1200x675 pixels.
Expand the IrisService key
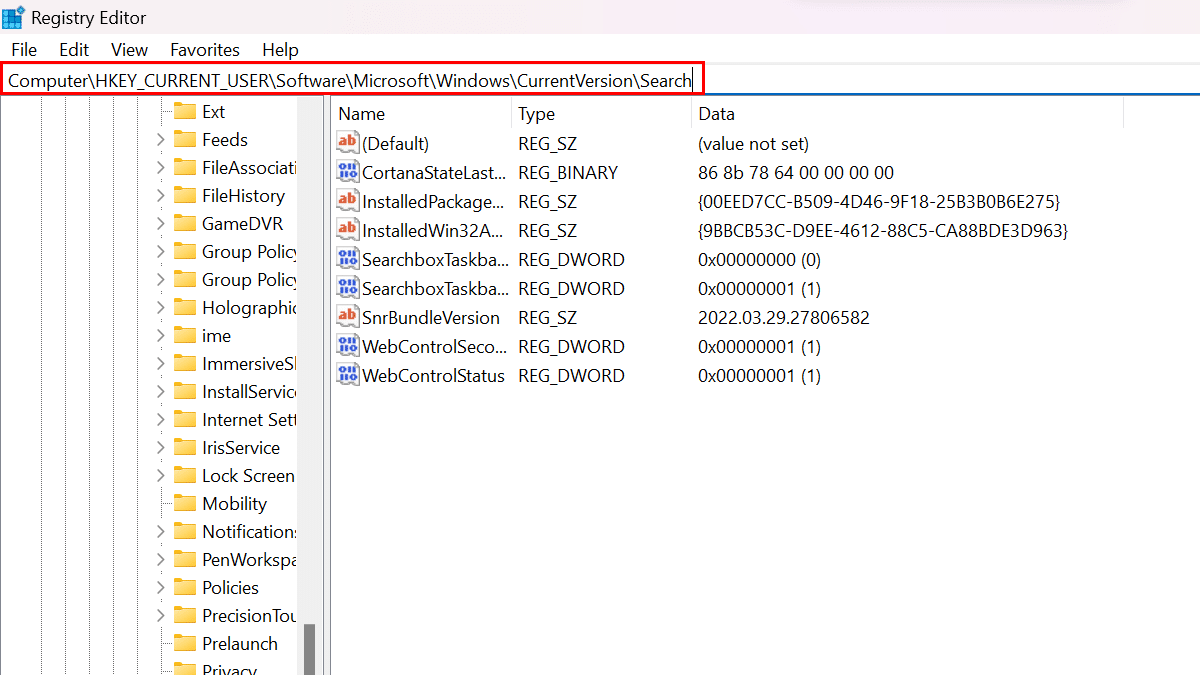(x=160, y=447)
